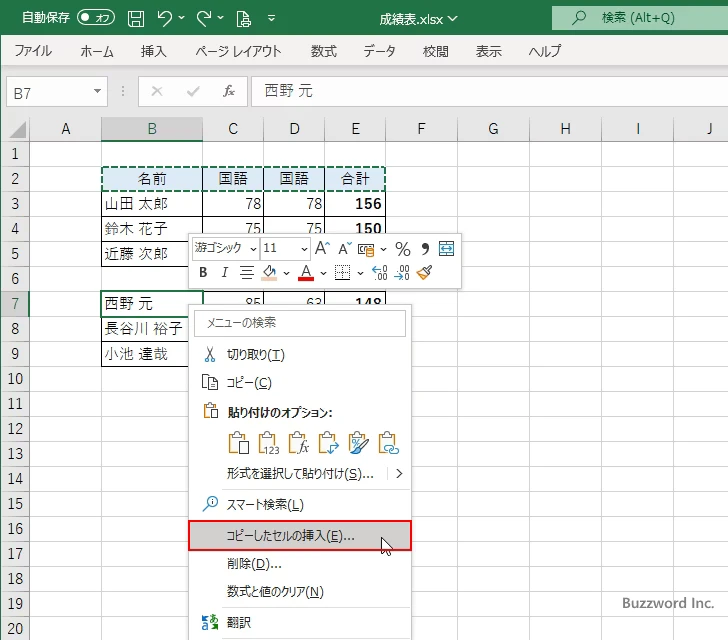Click the 検索 (Alt+Q) search box
Screen dimensions: 728x640
(x=640, y=18)
